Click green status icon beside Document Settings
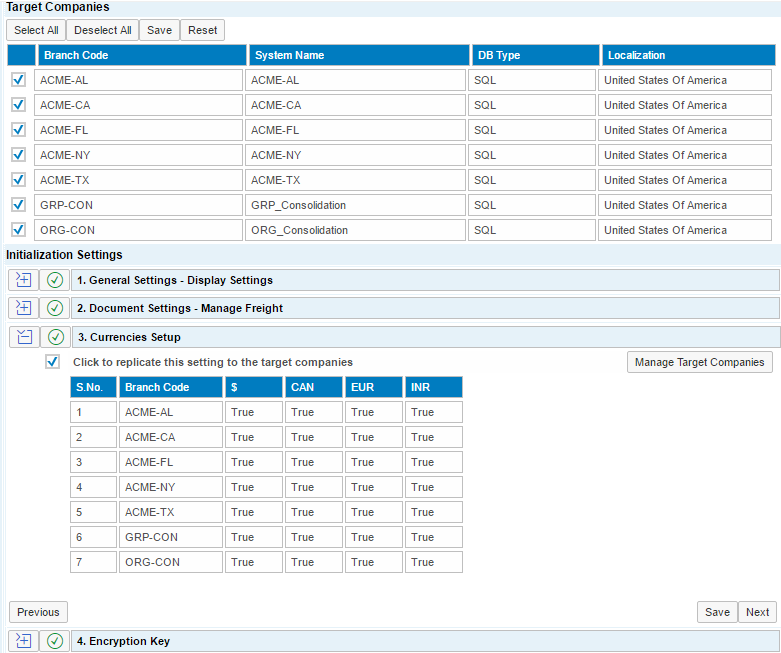 (55, 308)
